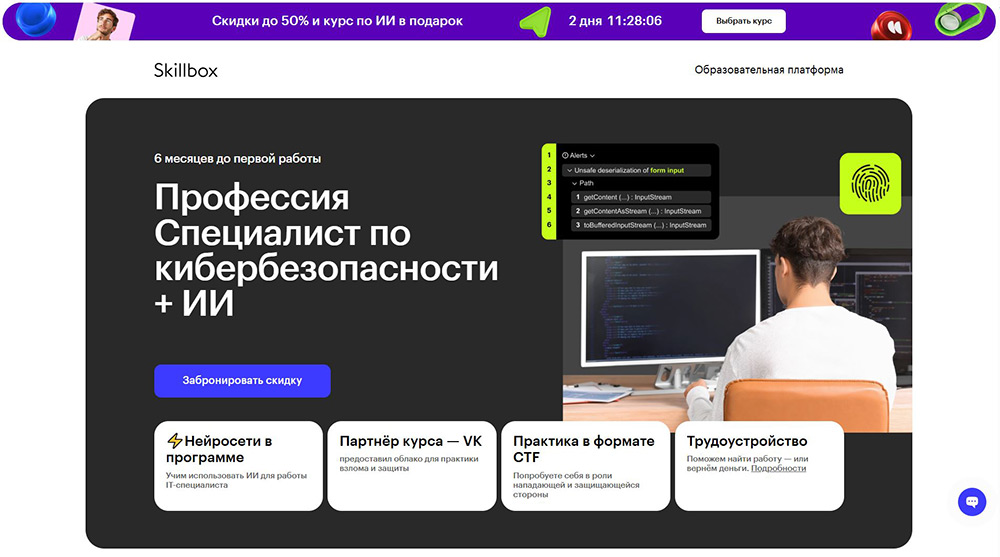Select 'getContentAsStream (...) : InputStream' row
The height and width of the screenshot is (557, 1000).
[640, 211]
